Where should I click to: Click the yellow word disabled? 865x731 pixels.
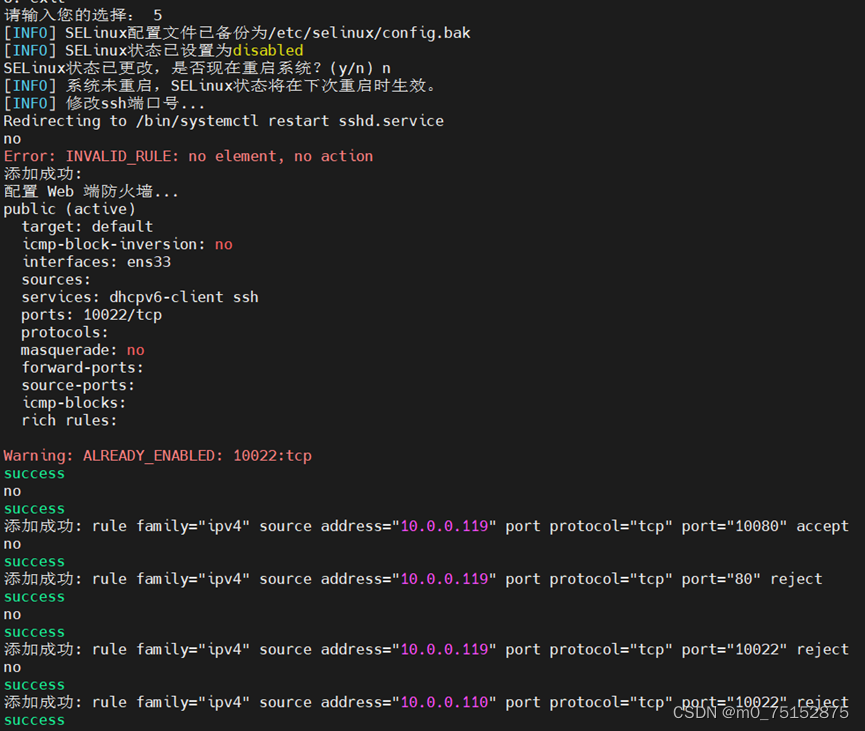point(268,51)
